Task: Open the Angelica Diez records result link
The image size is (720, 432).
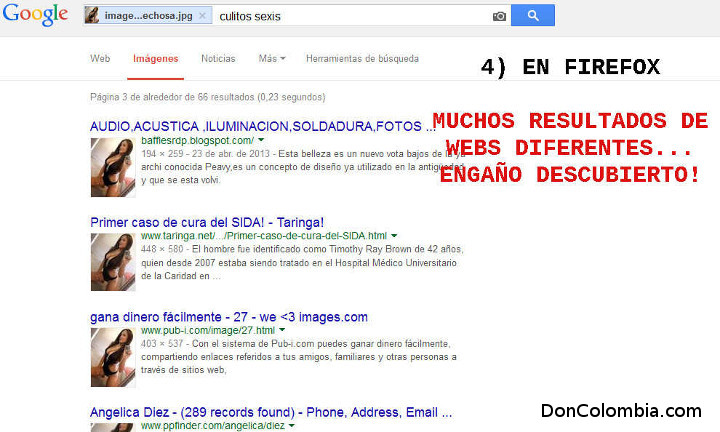Action: 271,412
